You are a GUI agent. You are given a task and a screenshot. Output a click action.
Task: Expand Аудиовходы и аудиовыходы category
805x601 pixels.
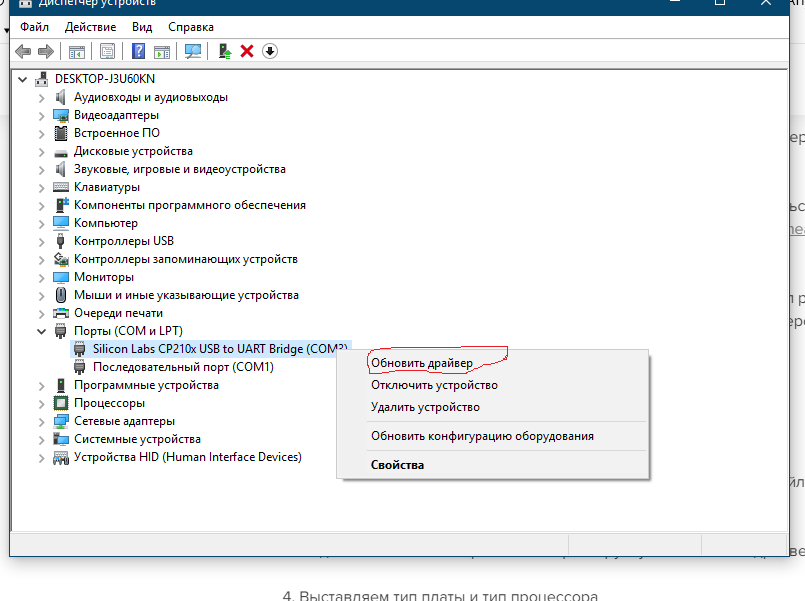pyautogui.click(x=42, y=98)
